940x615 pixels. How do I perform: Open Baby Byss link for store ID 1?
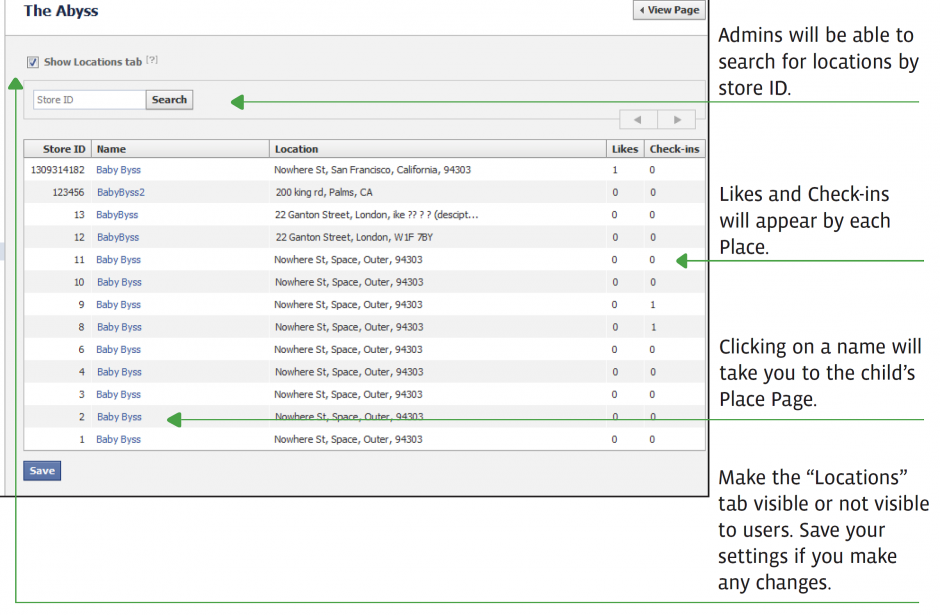click(118, 439)
